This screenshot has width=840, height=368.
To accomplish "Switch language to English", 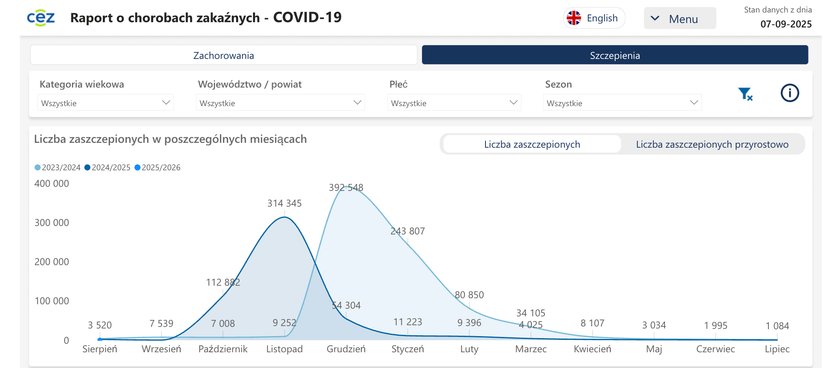I will pyautogui.click(x=595, y=18).
